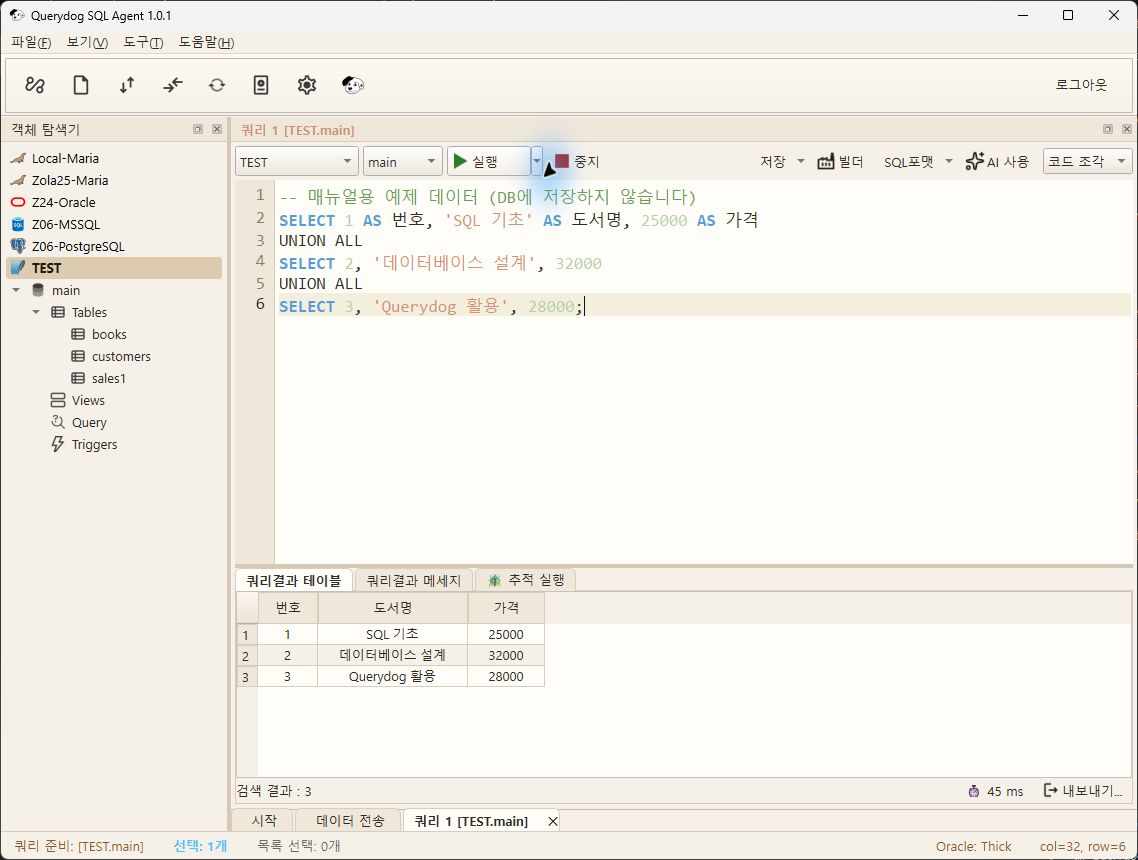The width and height of the screenshot is (1138, 860).
Task: Select Zola25-Maria connection
Action: pyautogui.click(x=70, y=180)
